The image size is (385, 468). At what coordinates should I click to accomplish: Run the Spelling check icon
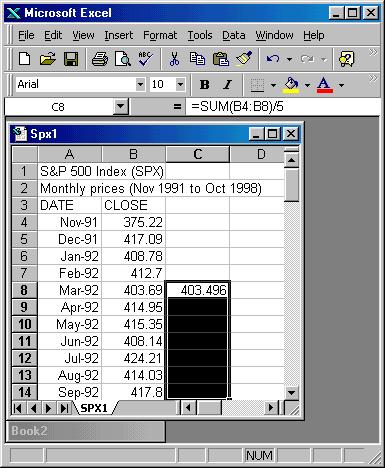click(146, 59)
